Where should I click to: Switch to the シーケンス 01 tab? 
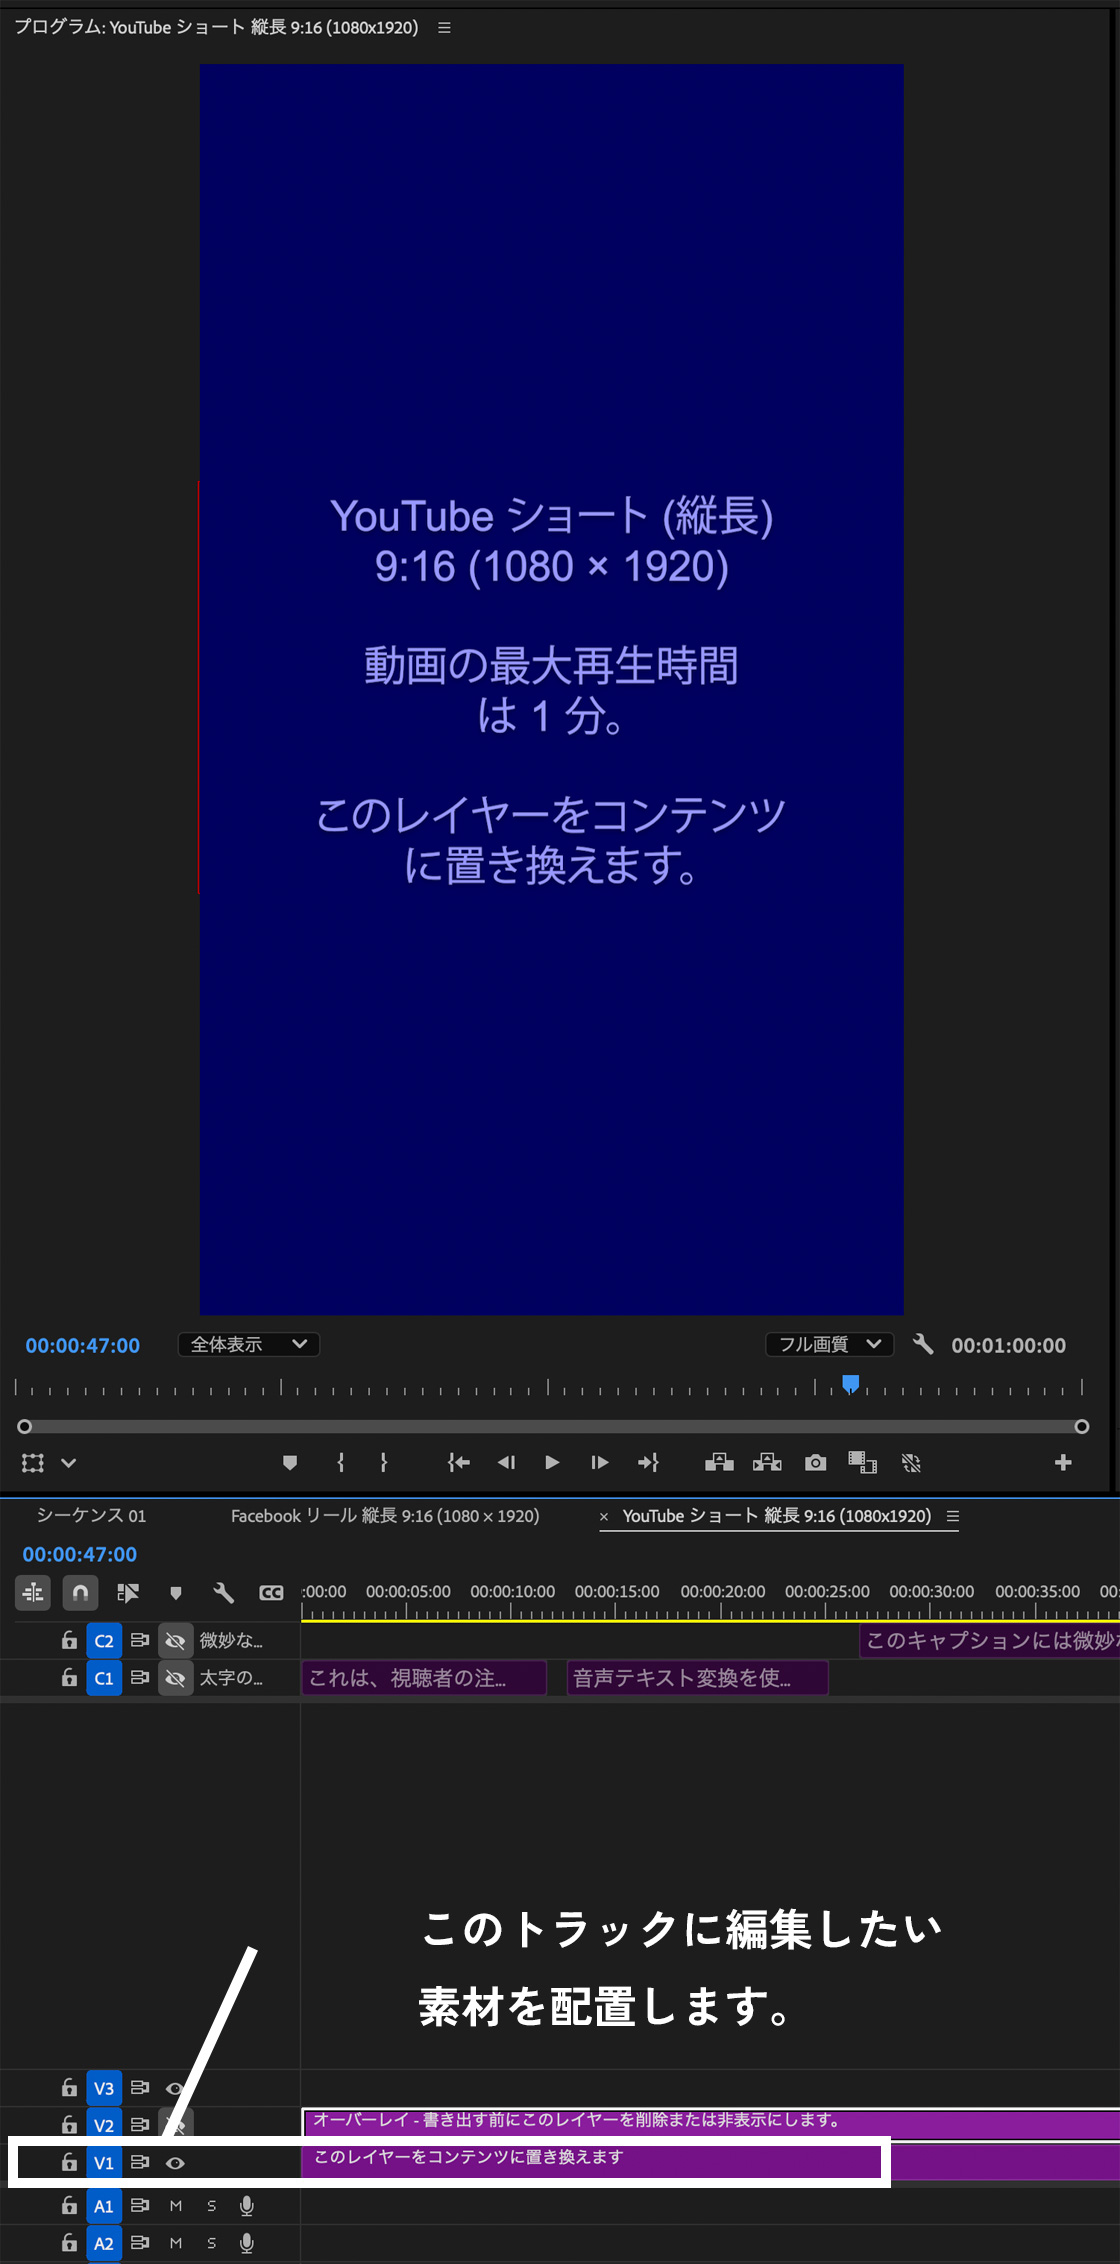91,1516
